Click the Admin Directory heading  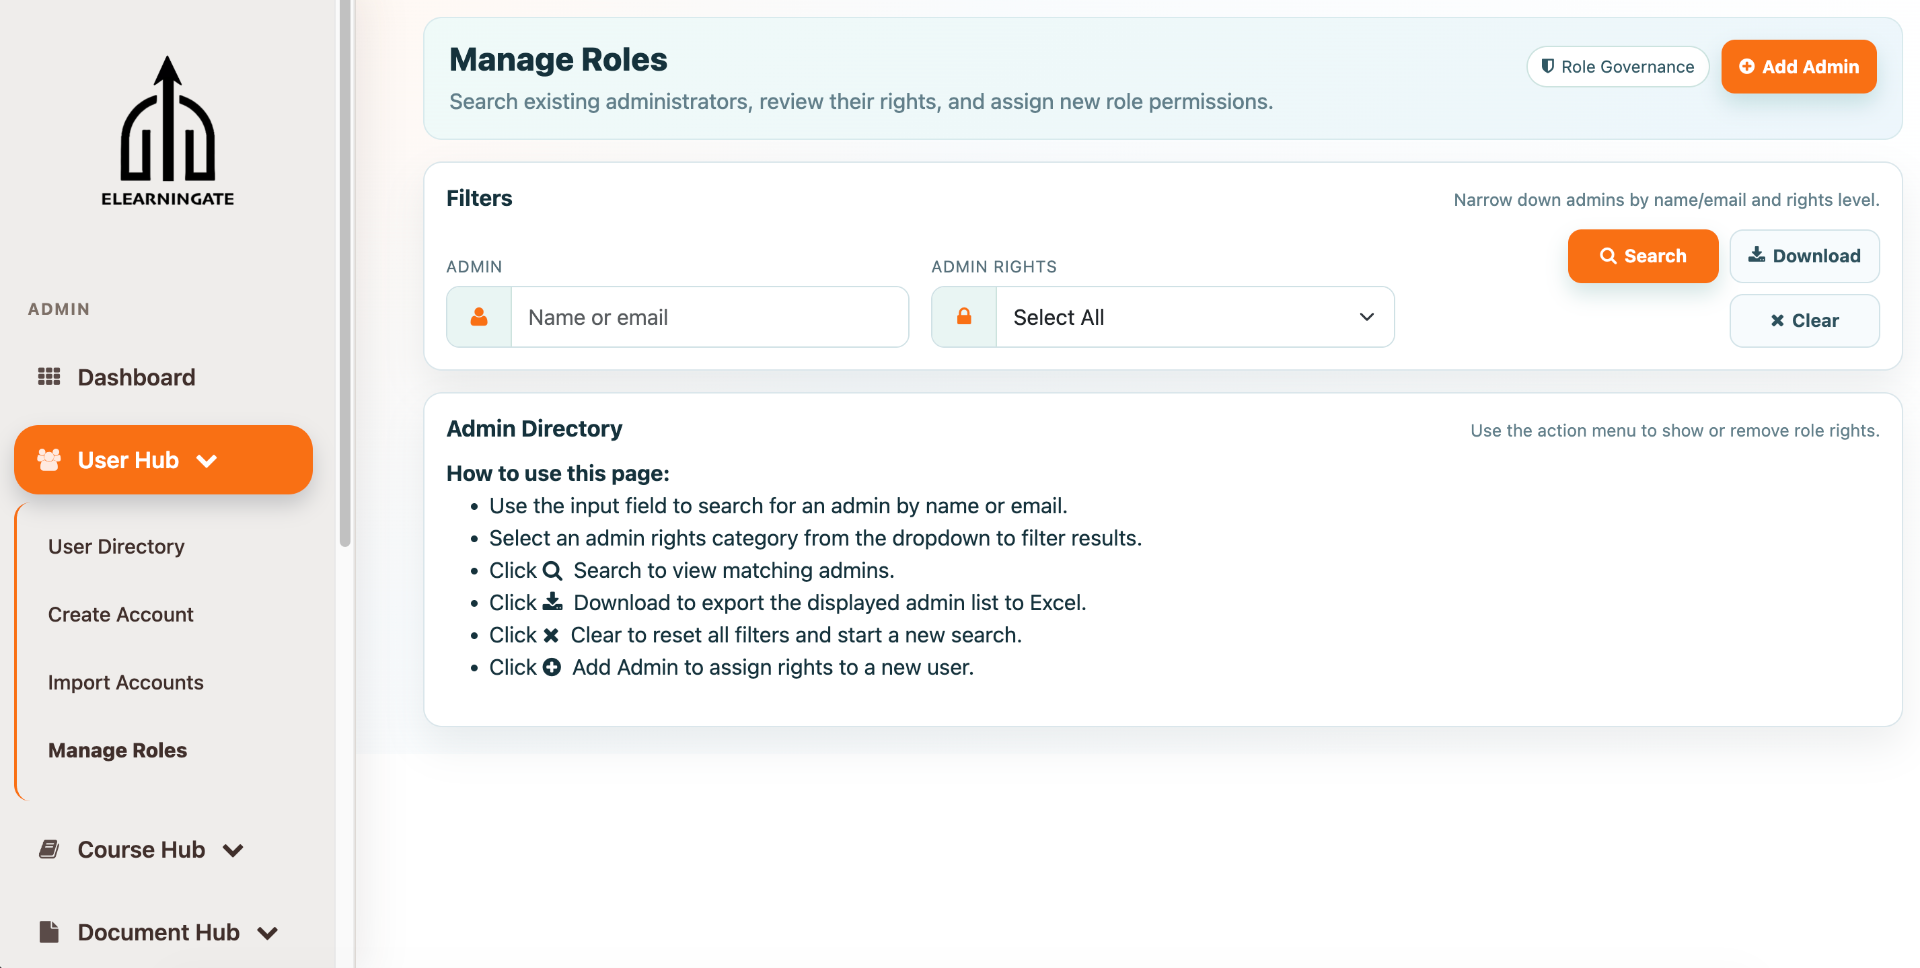point(534,429)
